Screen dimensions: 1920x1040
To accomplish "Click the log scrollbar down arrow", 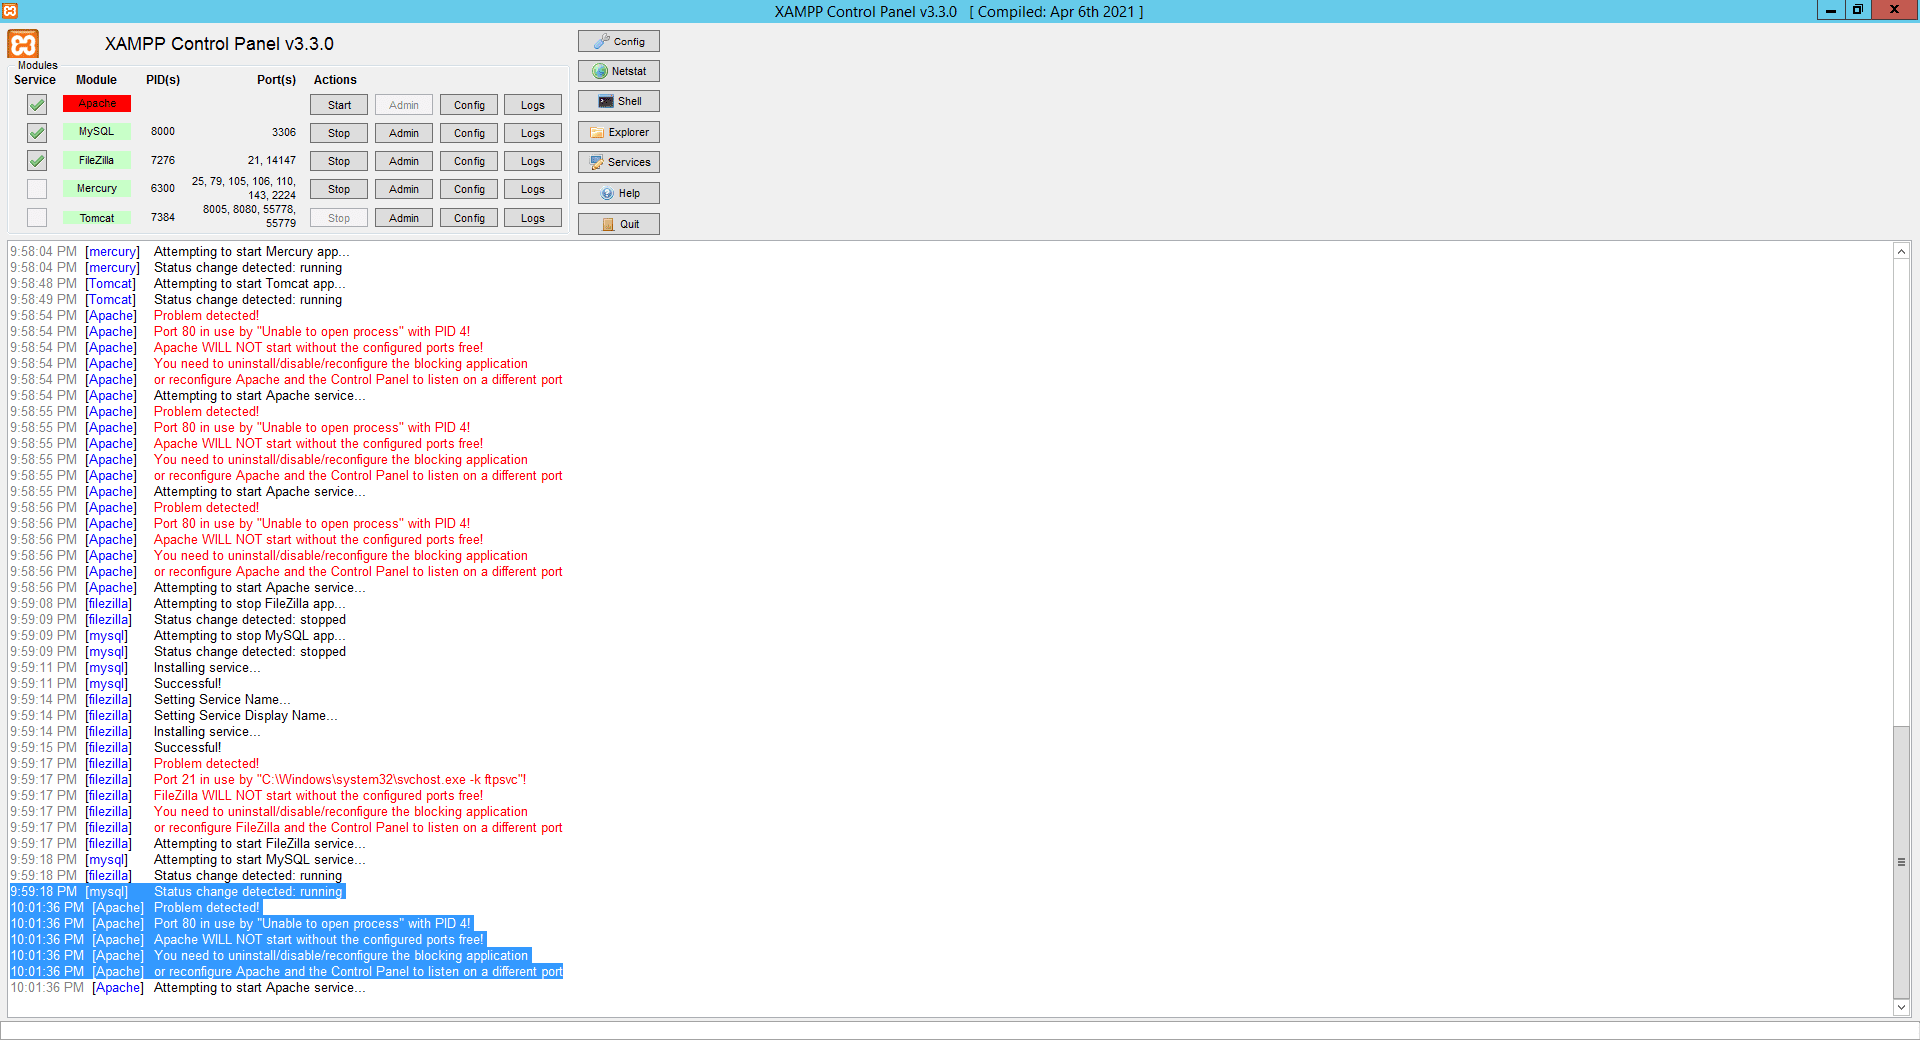I will [x=1901, y=1007].
